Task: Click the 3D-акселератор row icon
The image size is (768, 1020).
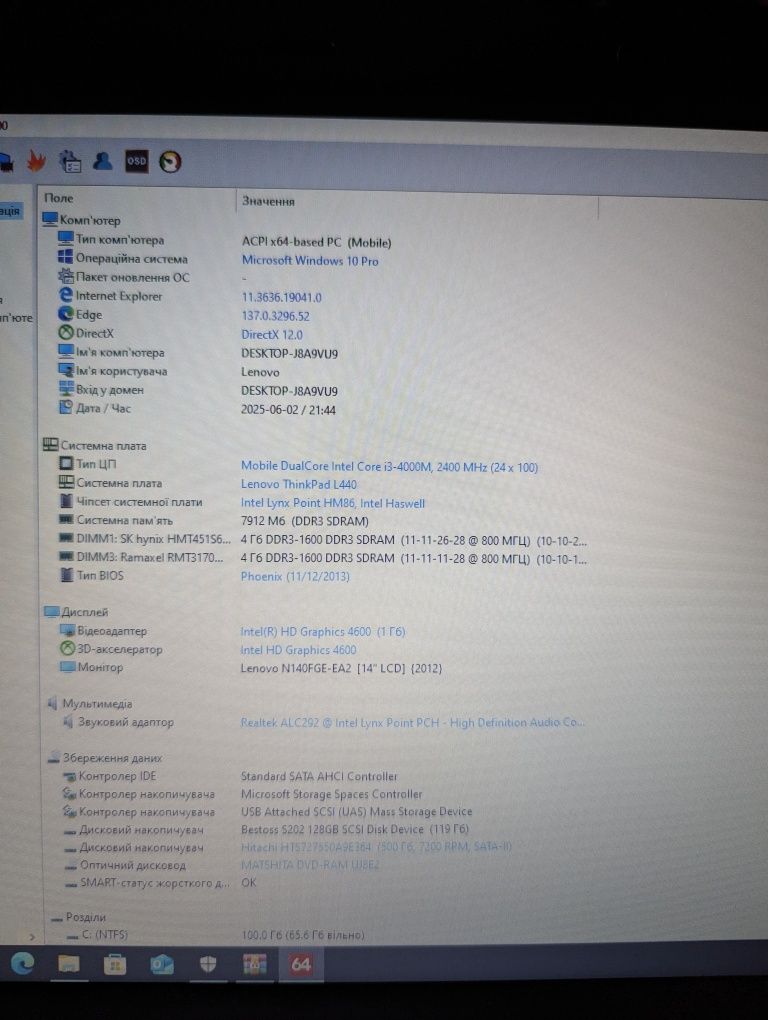Action: coord(68,648)
